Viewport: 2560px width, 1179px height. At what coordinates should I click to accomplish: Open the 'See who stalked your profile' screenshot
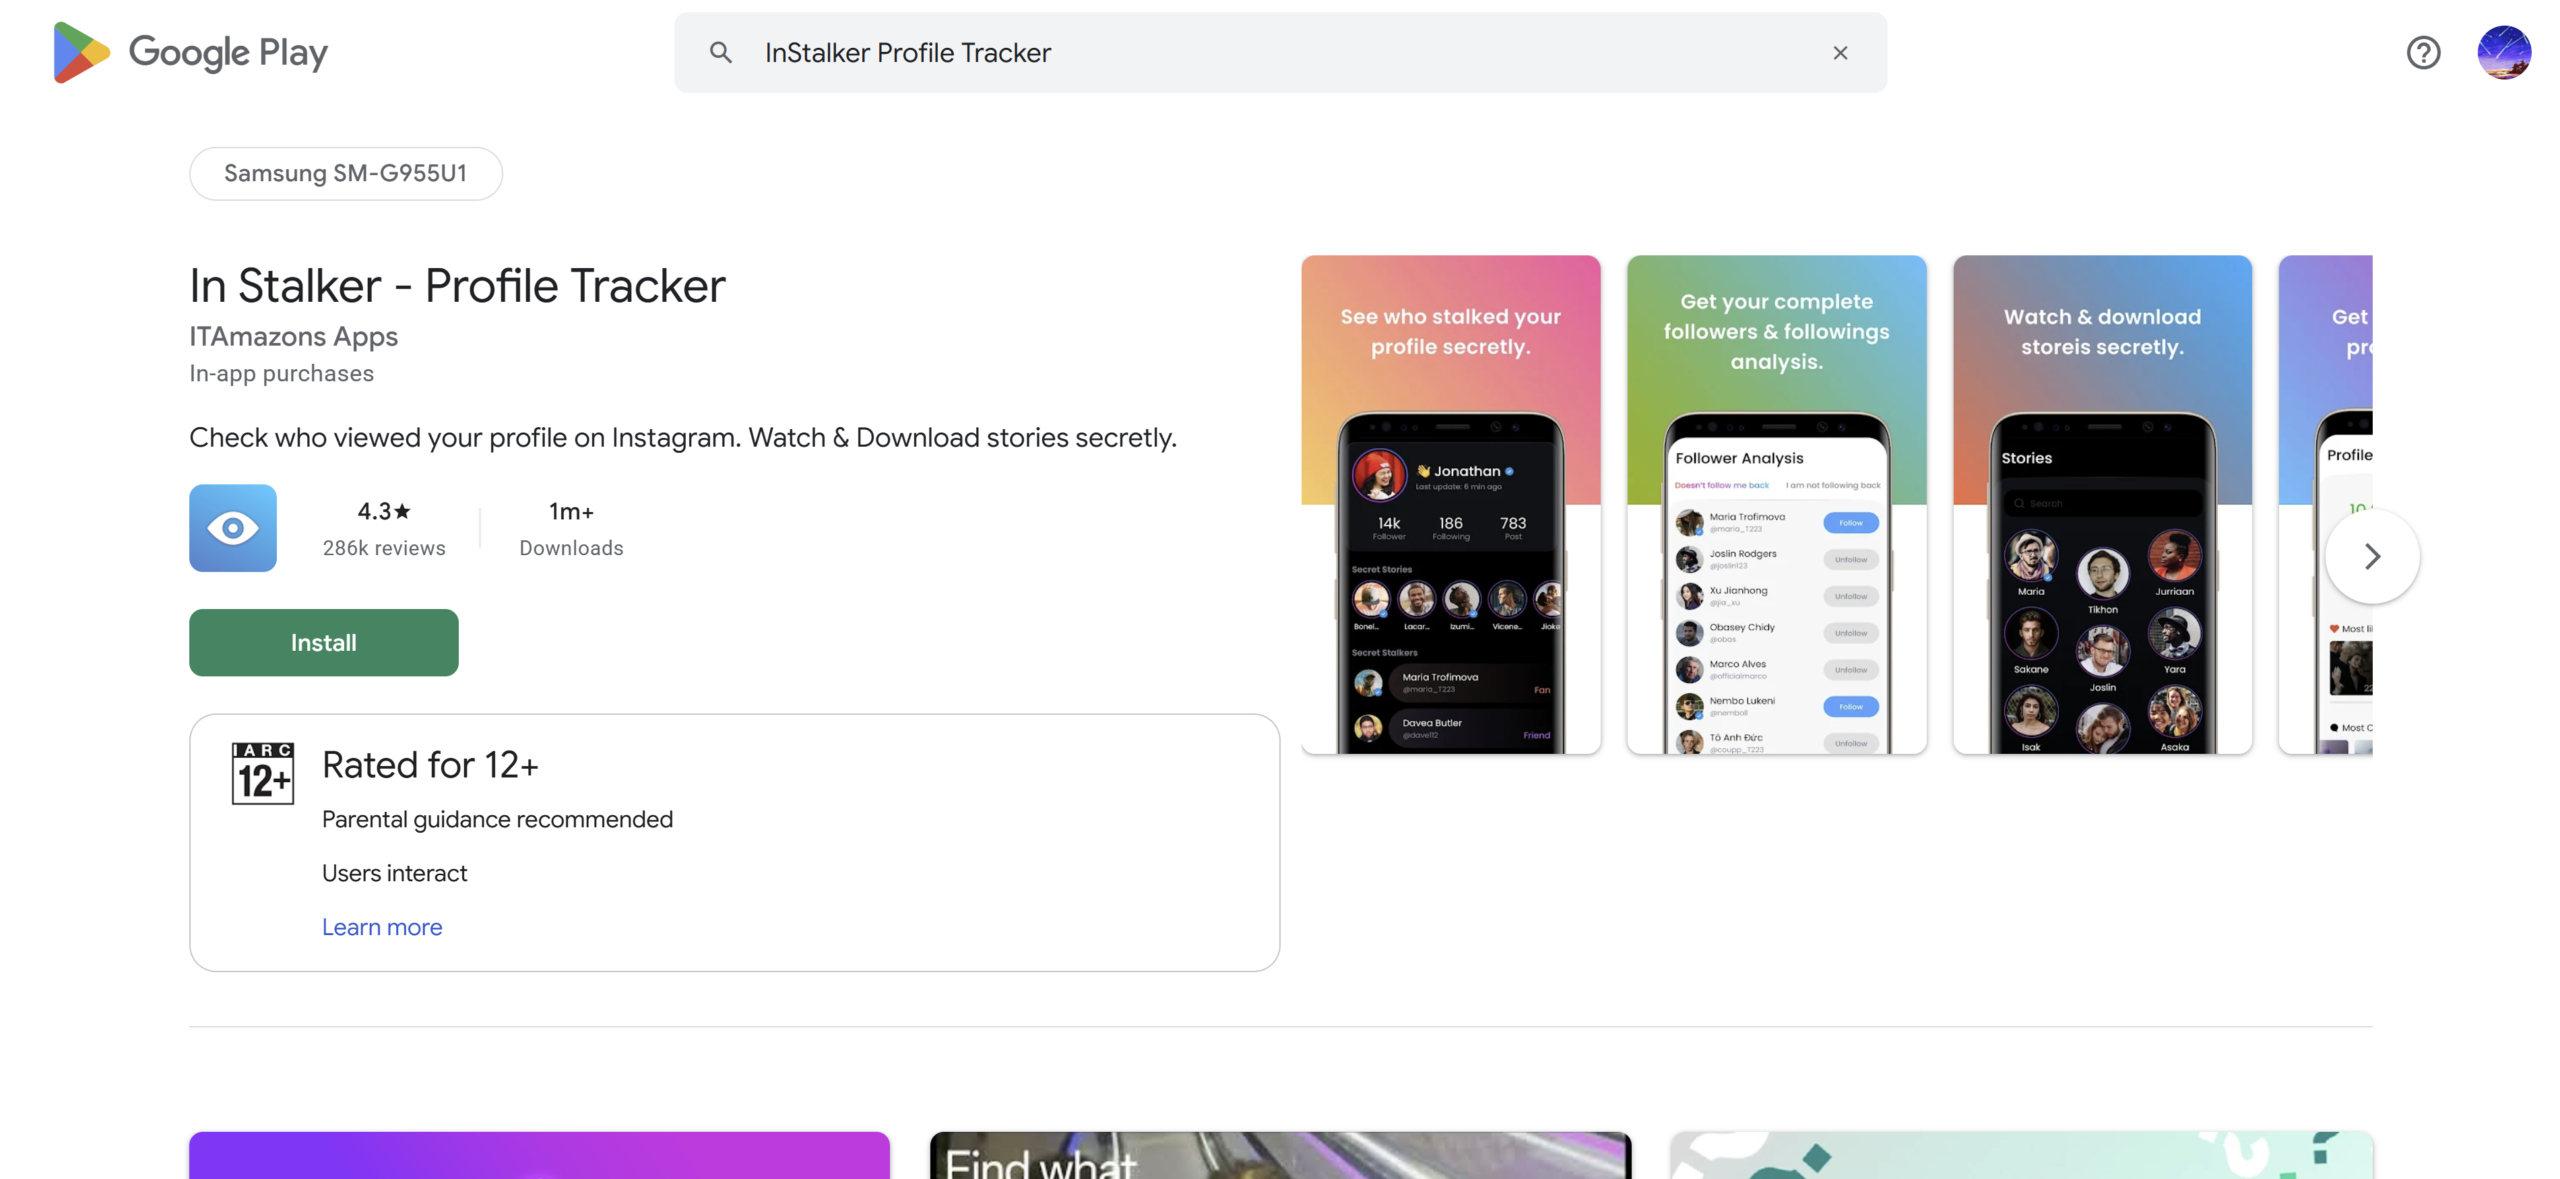tap(1450, 505)
